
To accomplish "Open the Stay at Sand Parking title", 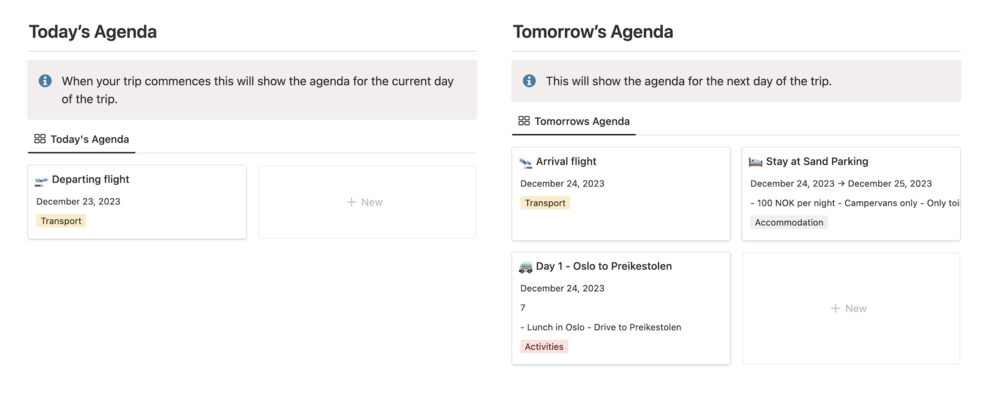I will coord(817,161).
